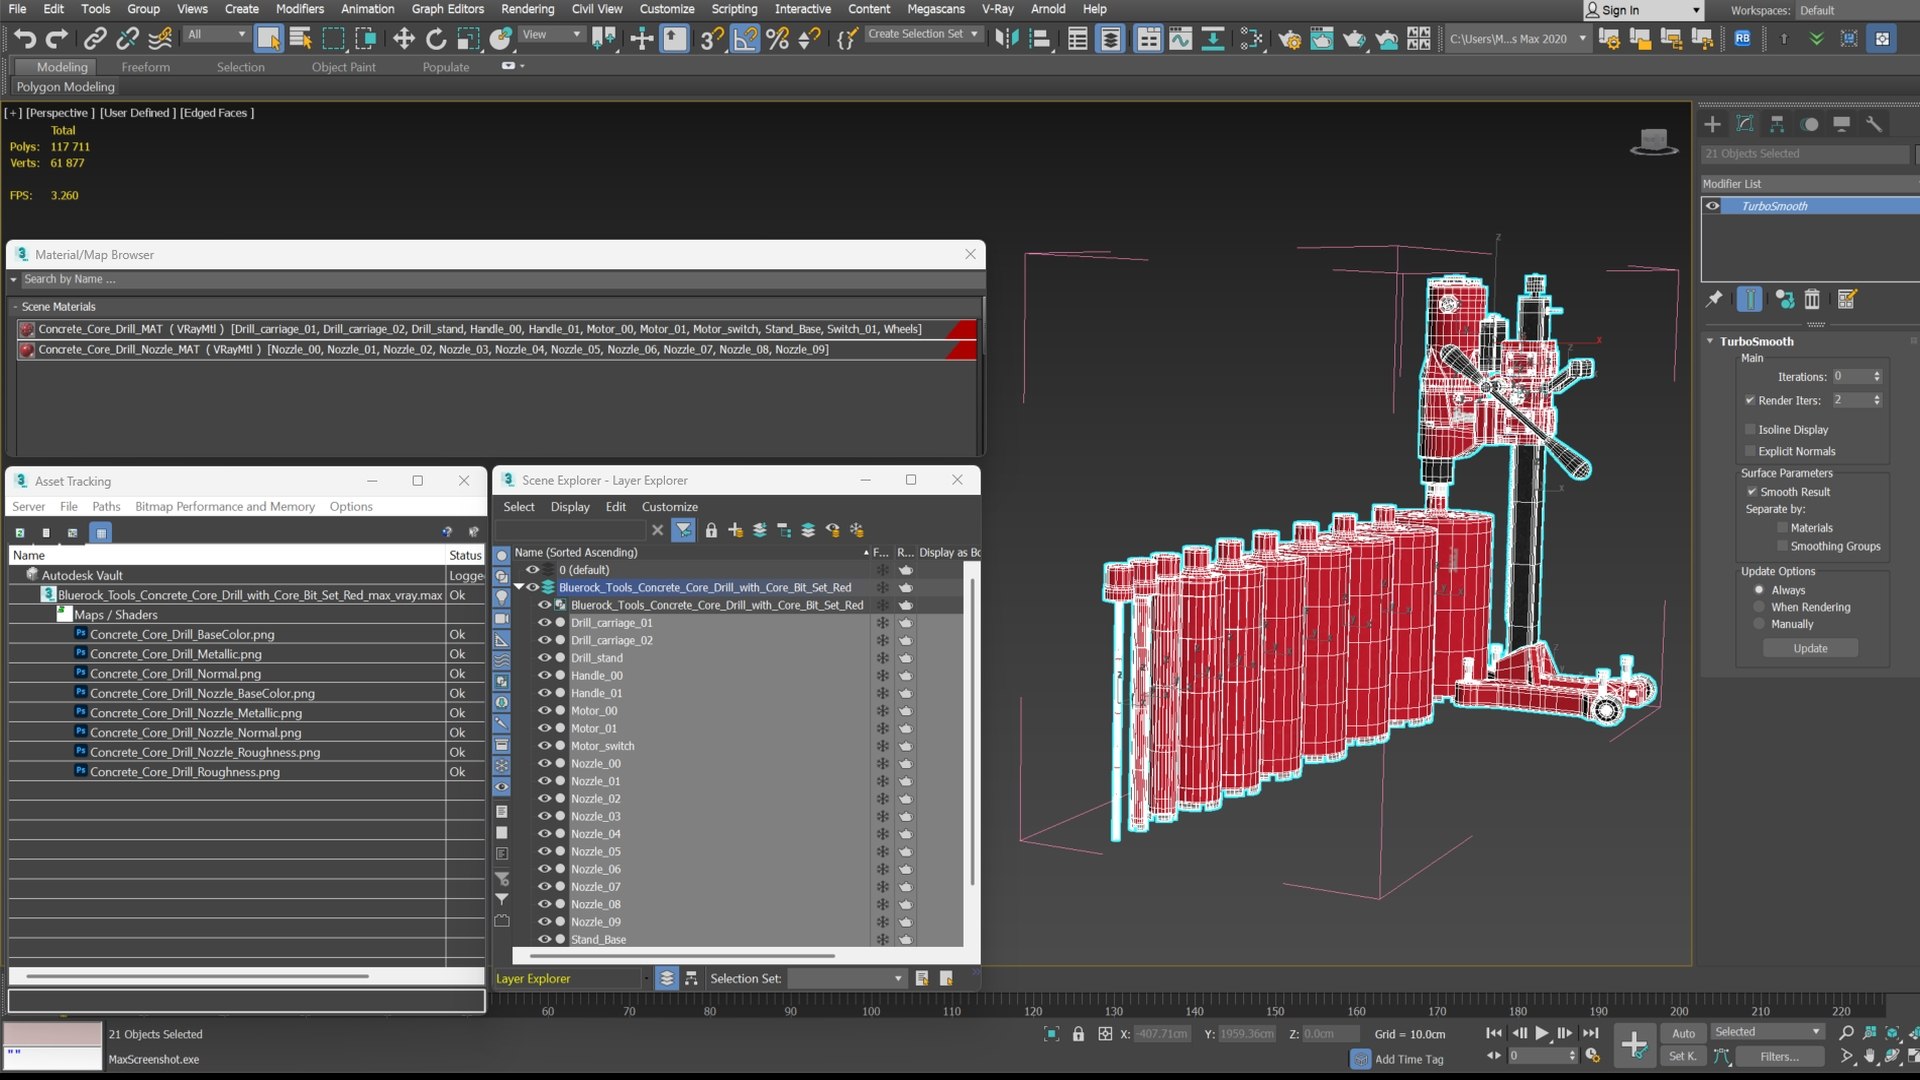Select the Move transform tool

tap(403, 39)
